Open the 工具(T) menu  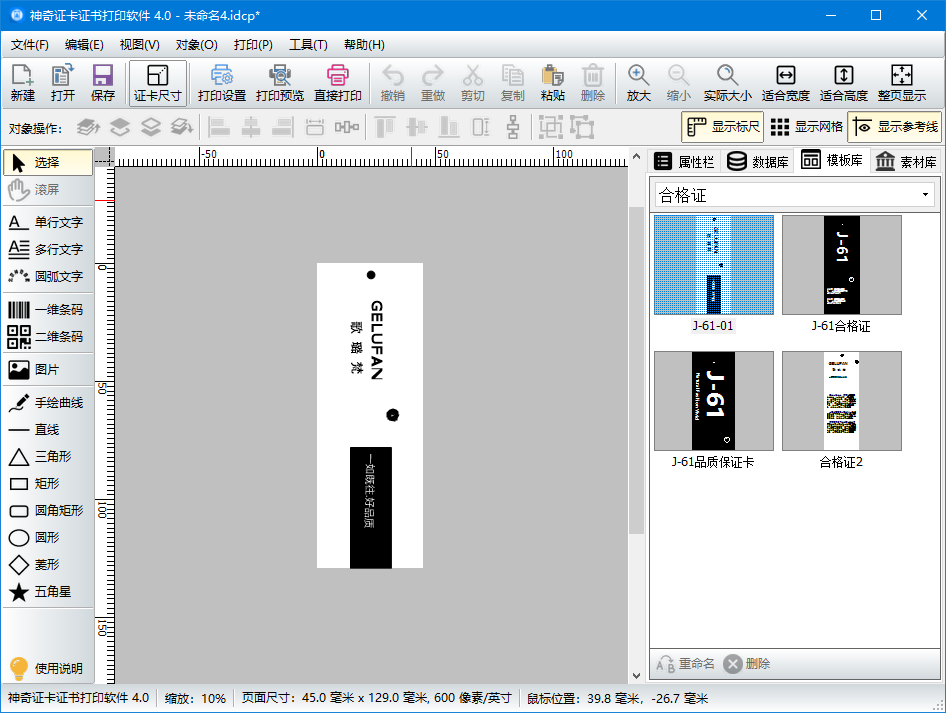(308, 45)
